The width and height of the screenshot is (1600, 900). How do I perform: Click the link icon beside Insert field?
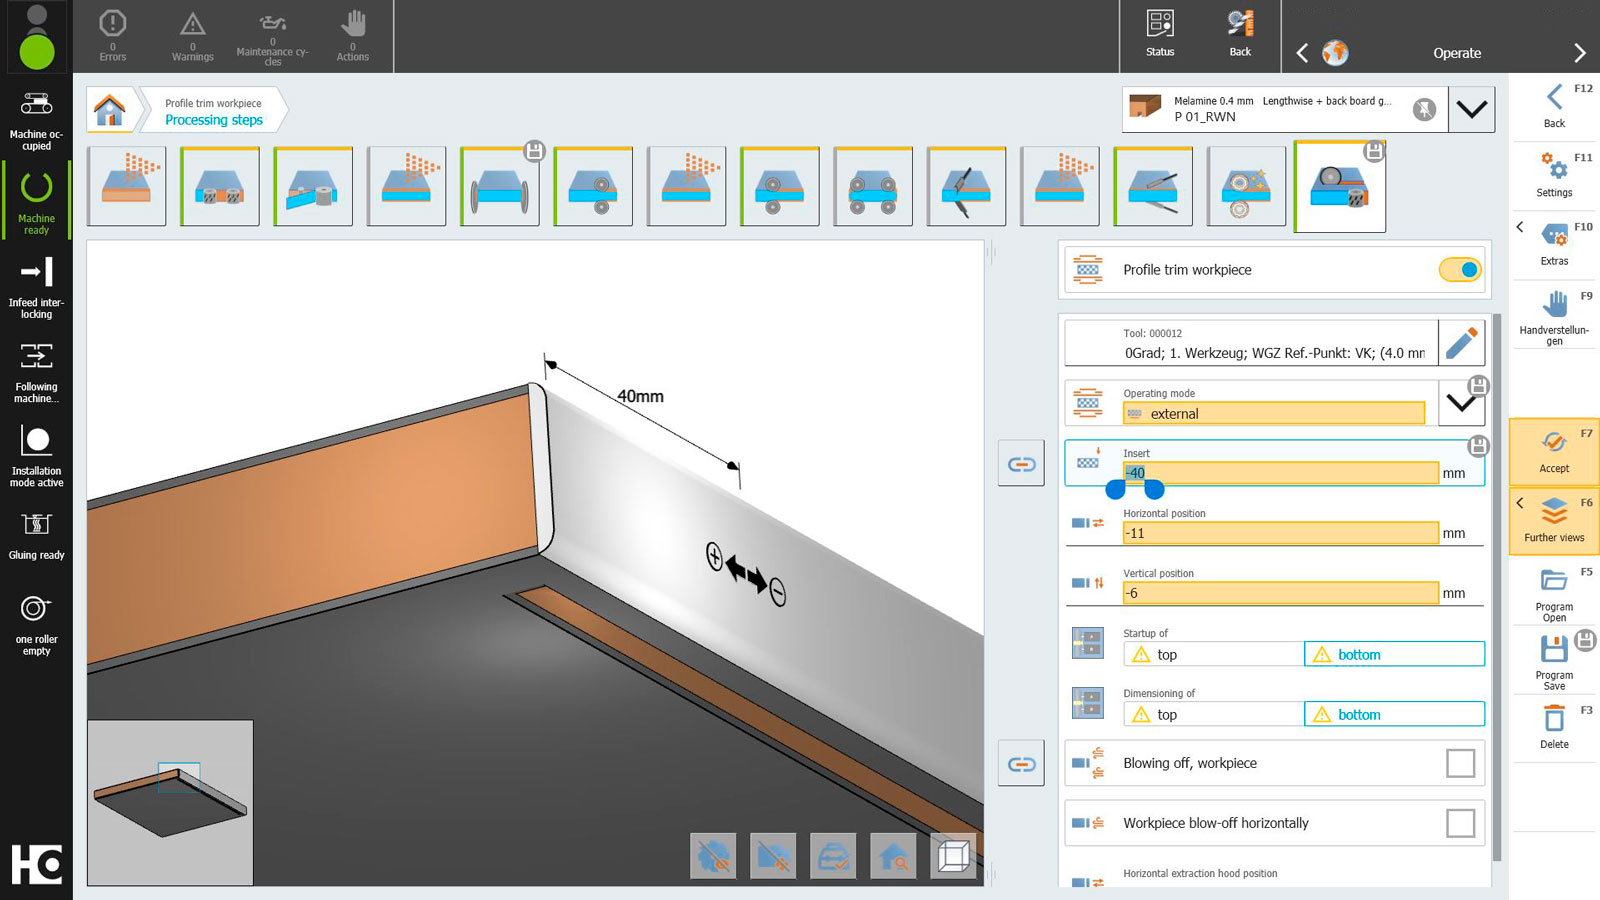(x=1021, y=464)
